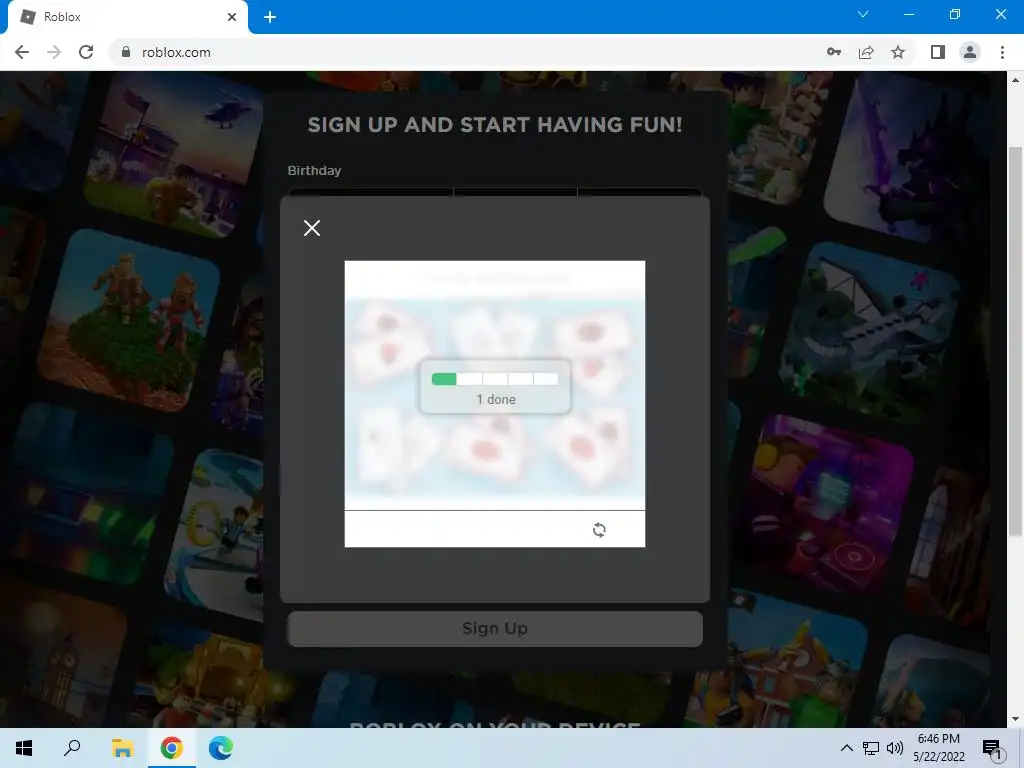Viewport: 1024px width, 768px height.
Task: Open the Chrome profile avatar menu
Action: pos(970,52)
